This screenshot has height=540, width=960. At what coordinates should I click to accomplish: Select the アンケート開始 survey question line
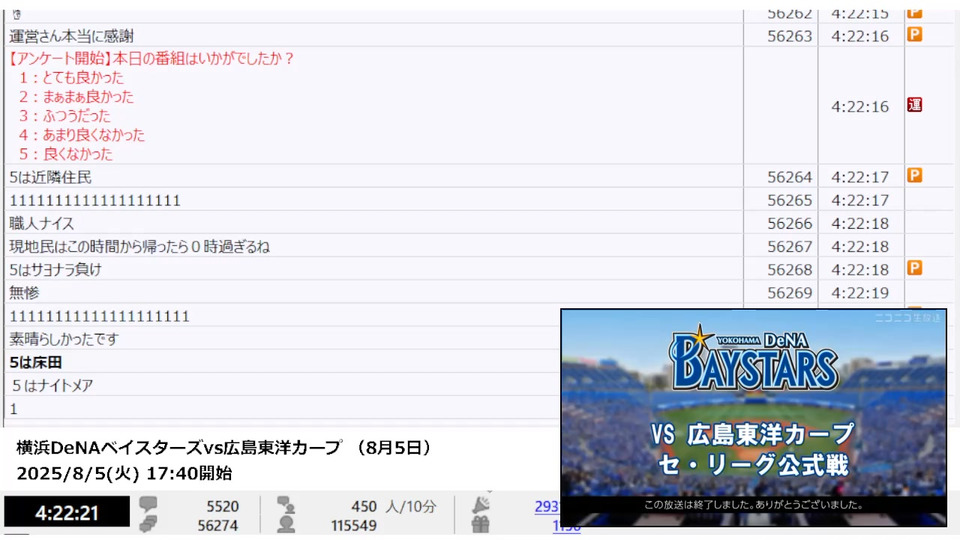click(x=151, y=58)
